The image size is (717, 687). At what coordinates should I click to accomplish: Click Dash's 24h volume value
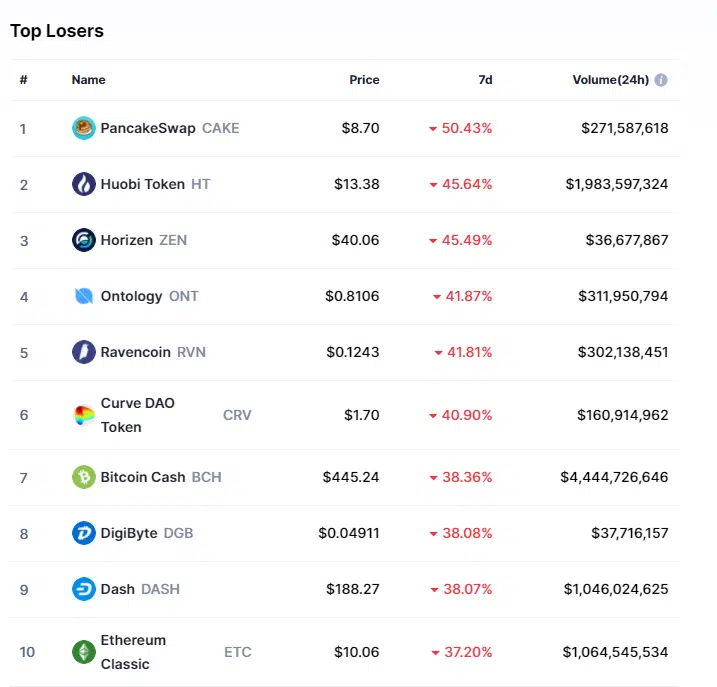pos(616,589)
